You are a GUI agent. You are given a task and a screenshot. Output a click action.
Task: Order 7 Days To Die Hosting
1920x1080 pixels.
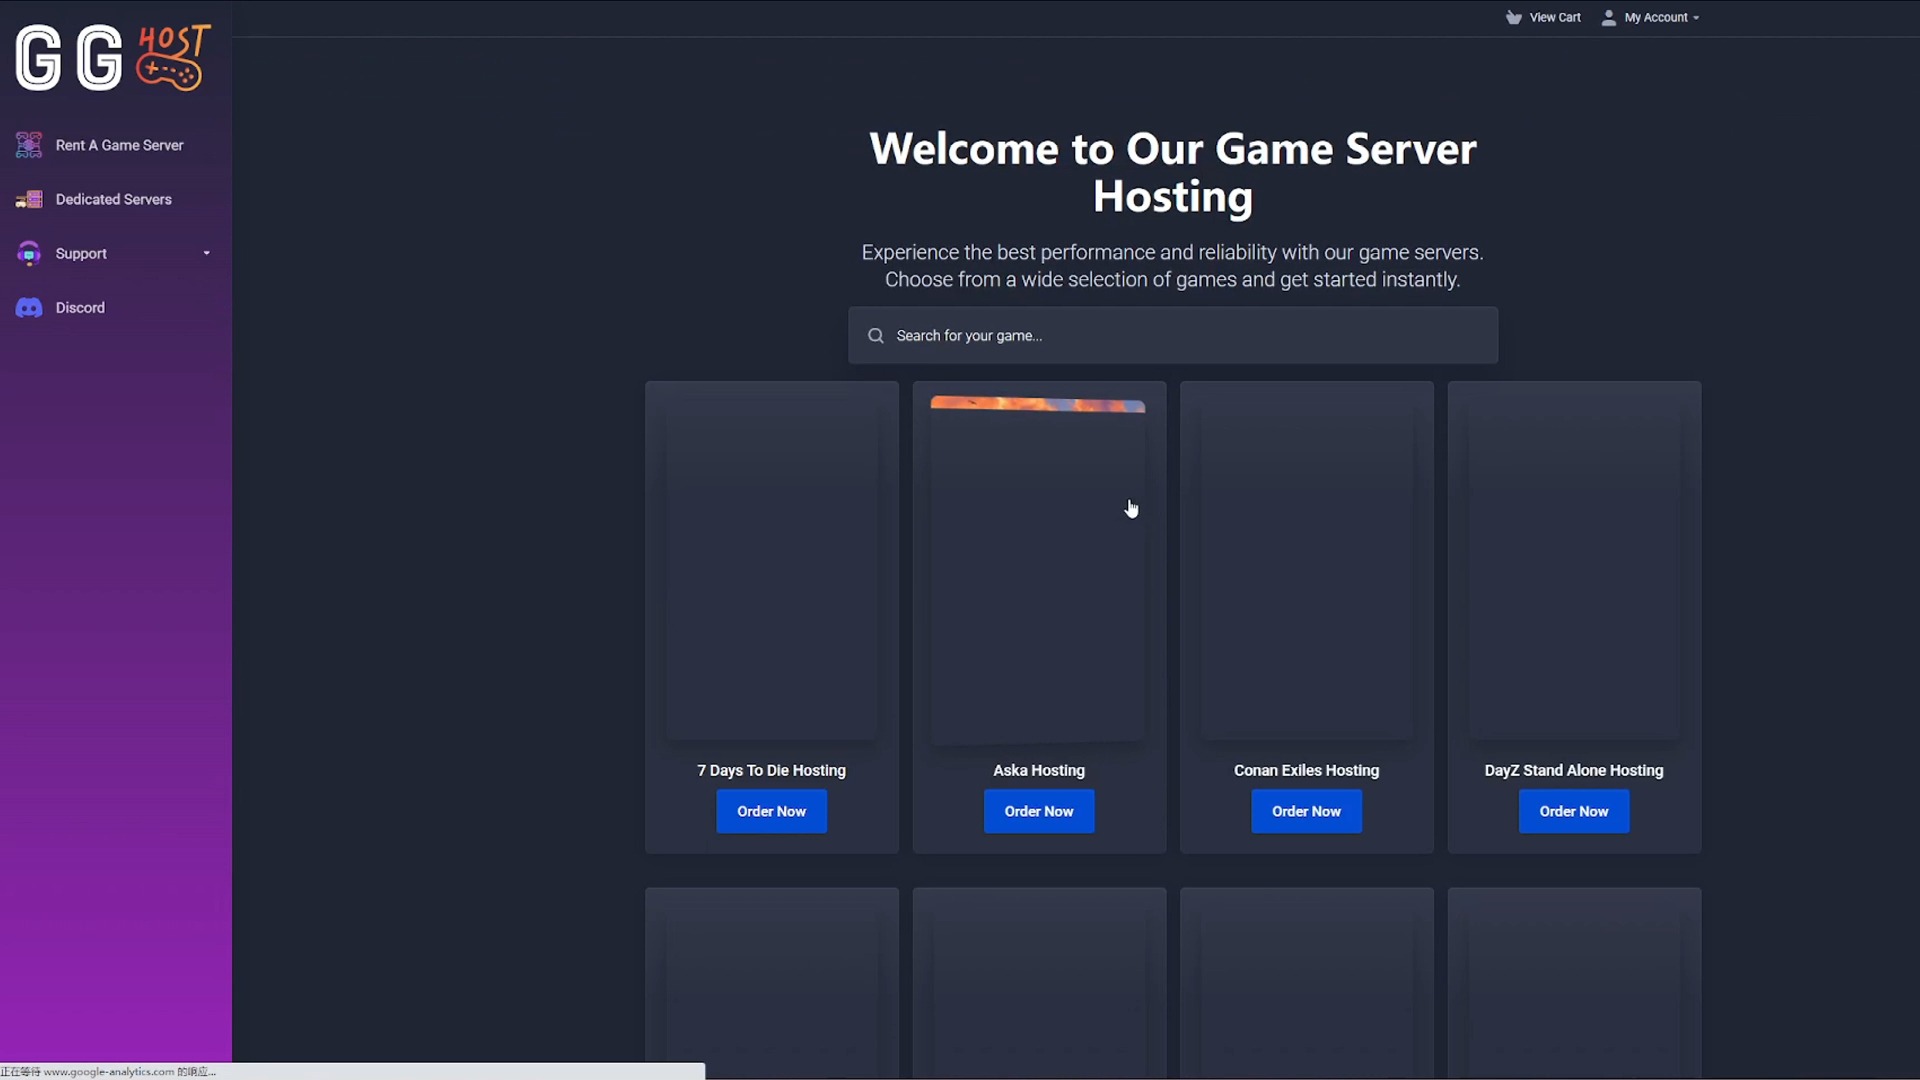(x=771, y=811)
